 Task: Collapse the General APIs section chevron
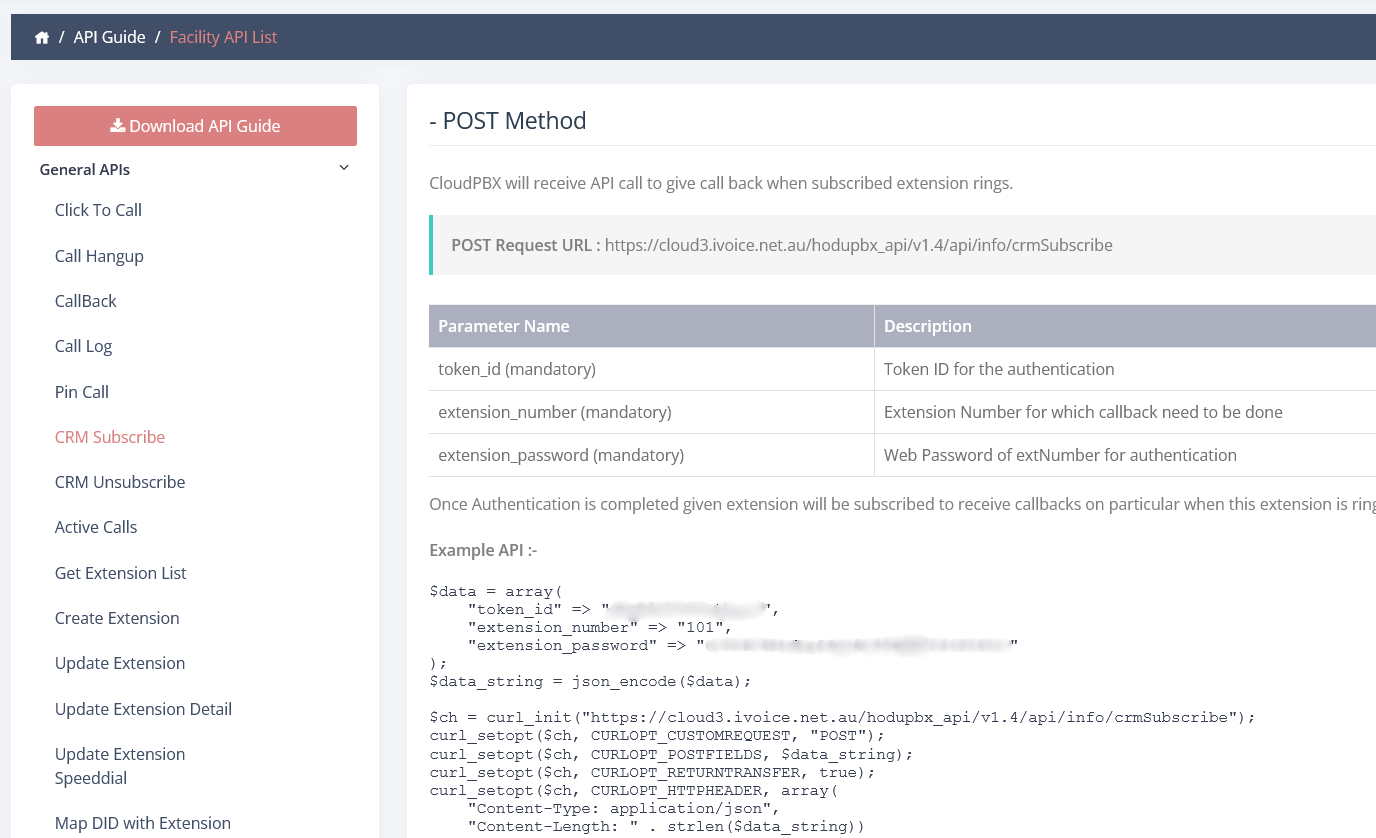coord(344,168)
